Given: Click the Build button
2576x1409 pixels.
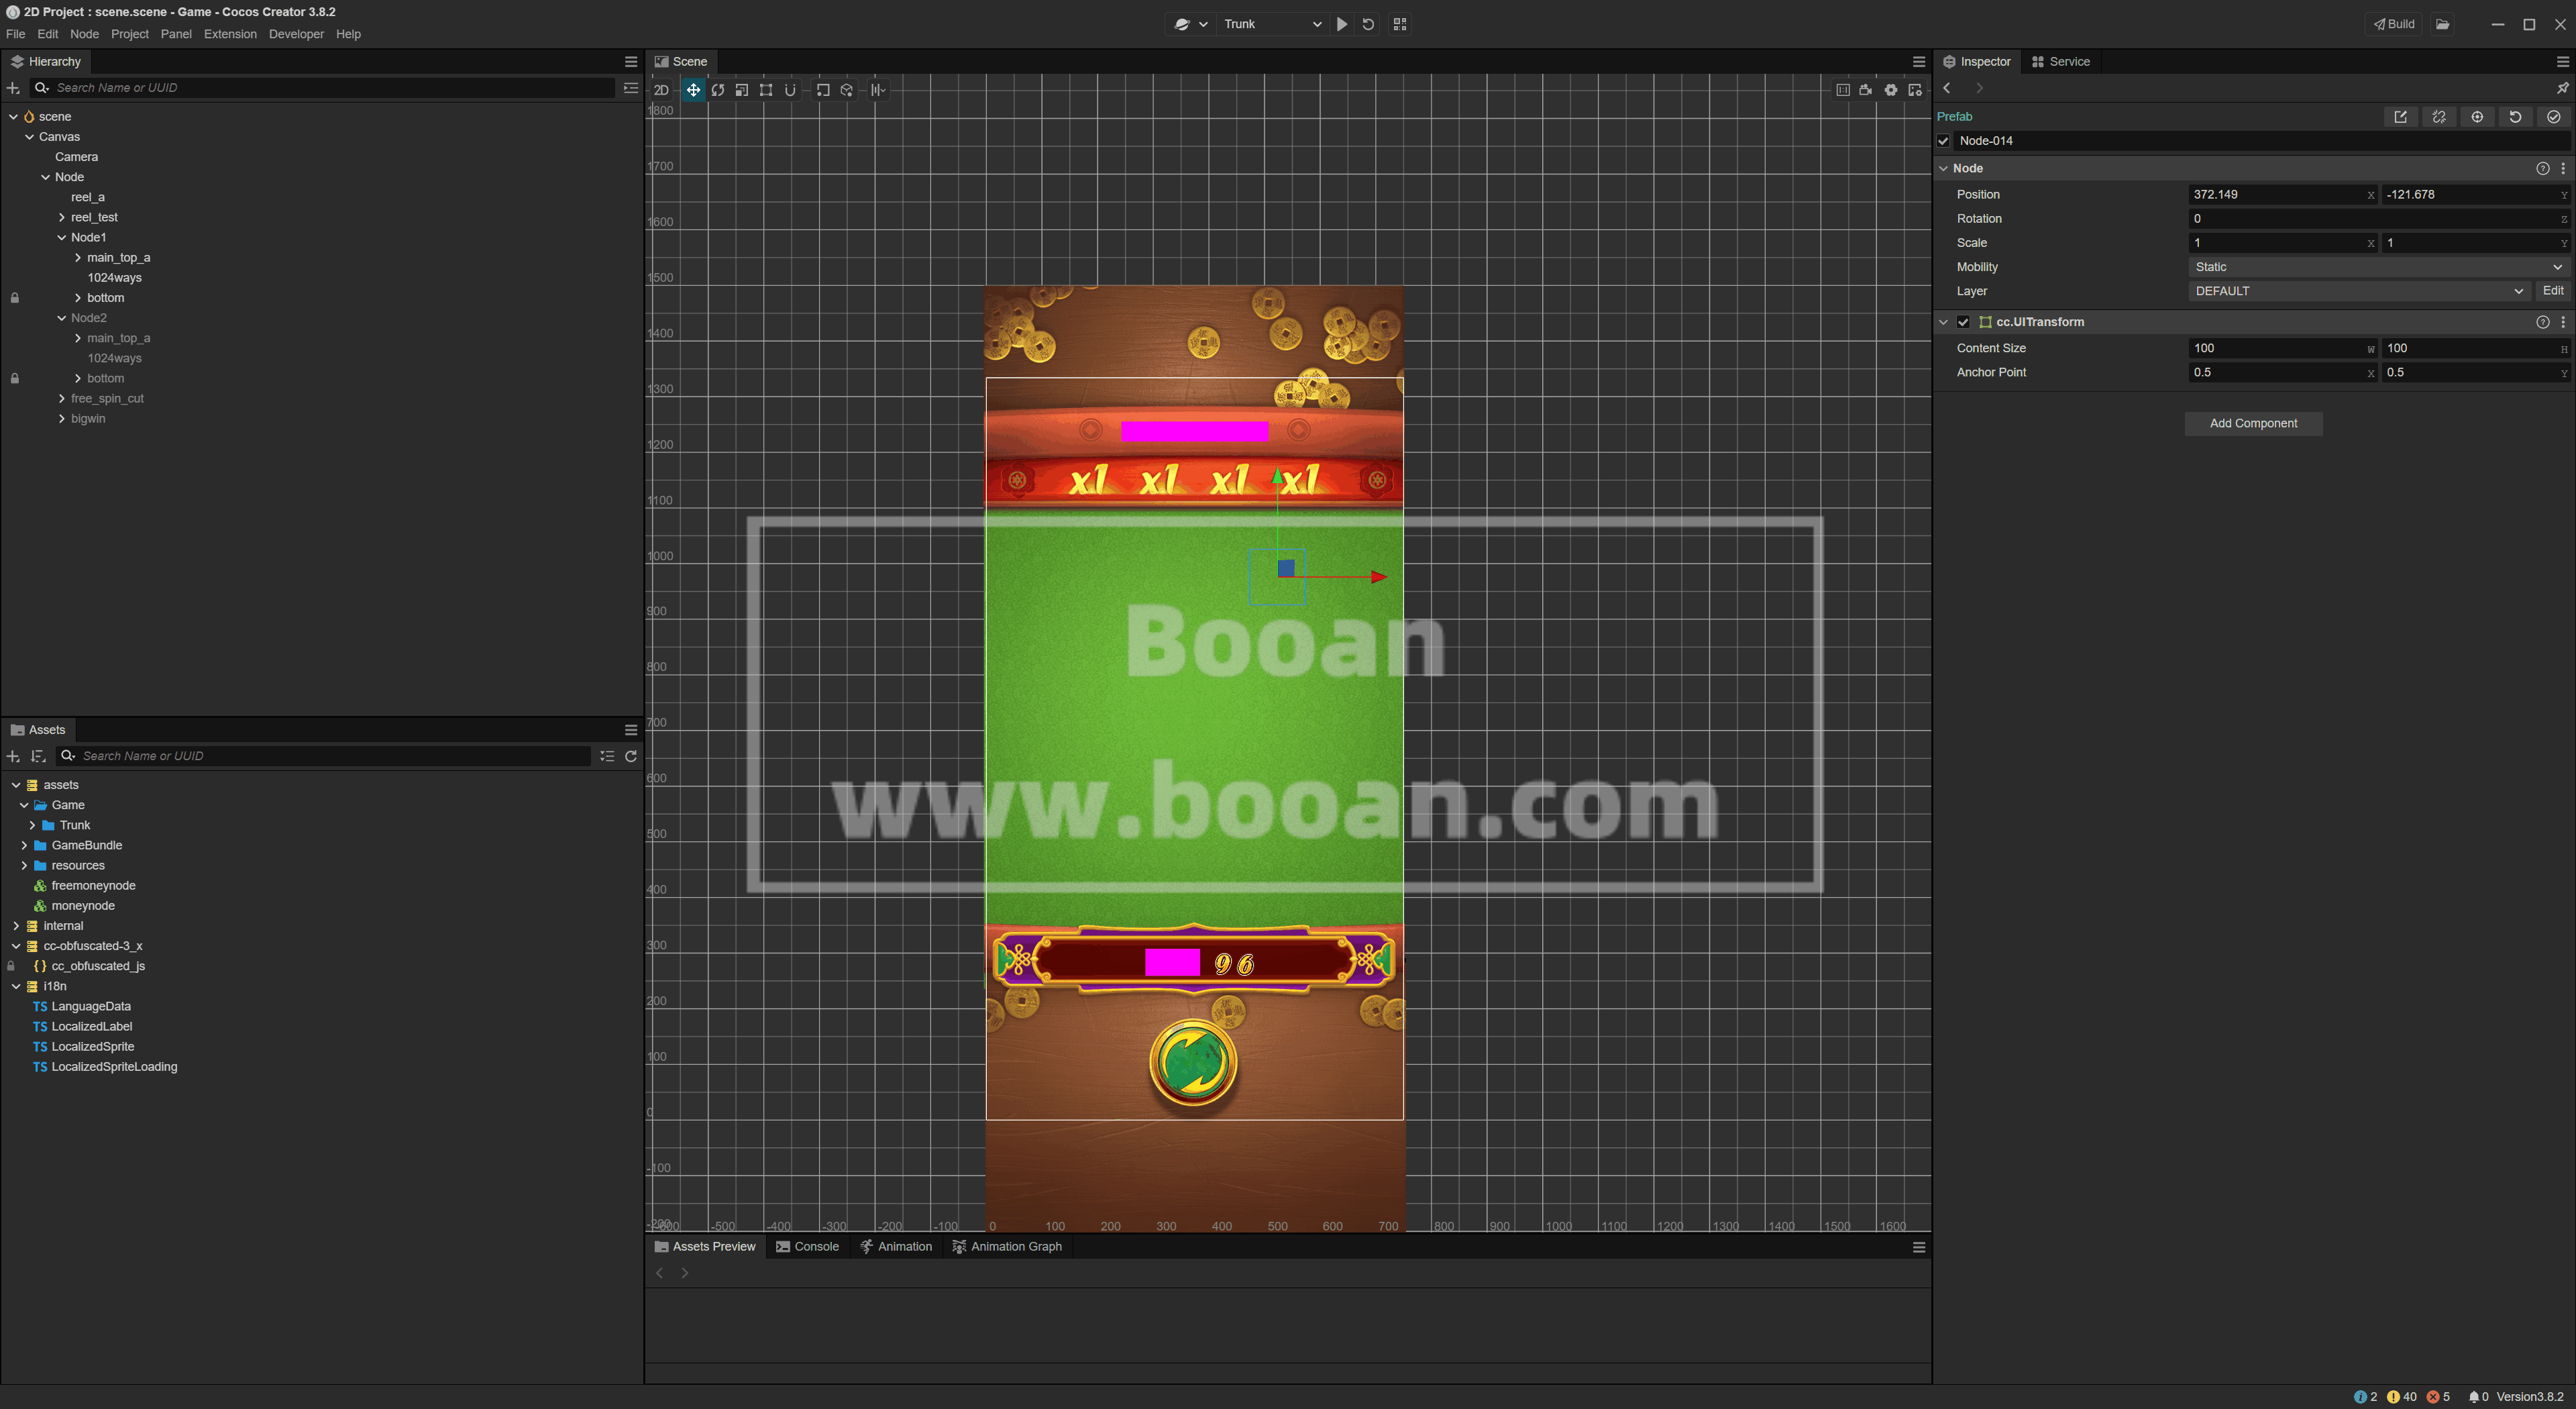Looking at the screenshot, I should coord(2394,24).
